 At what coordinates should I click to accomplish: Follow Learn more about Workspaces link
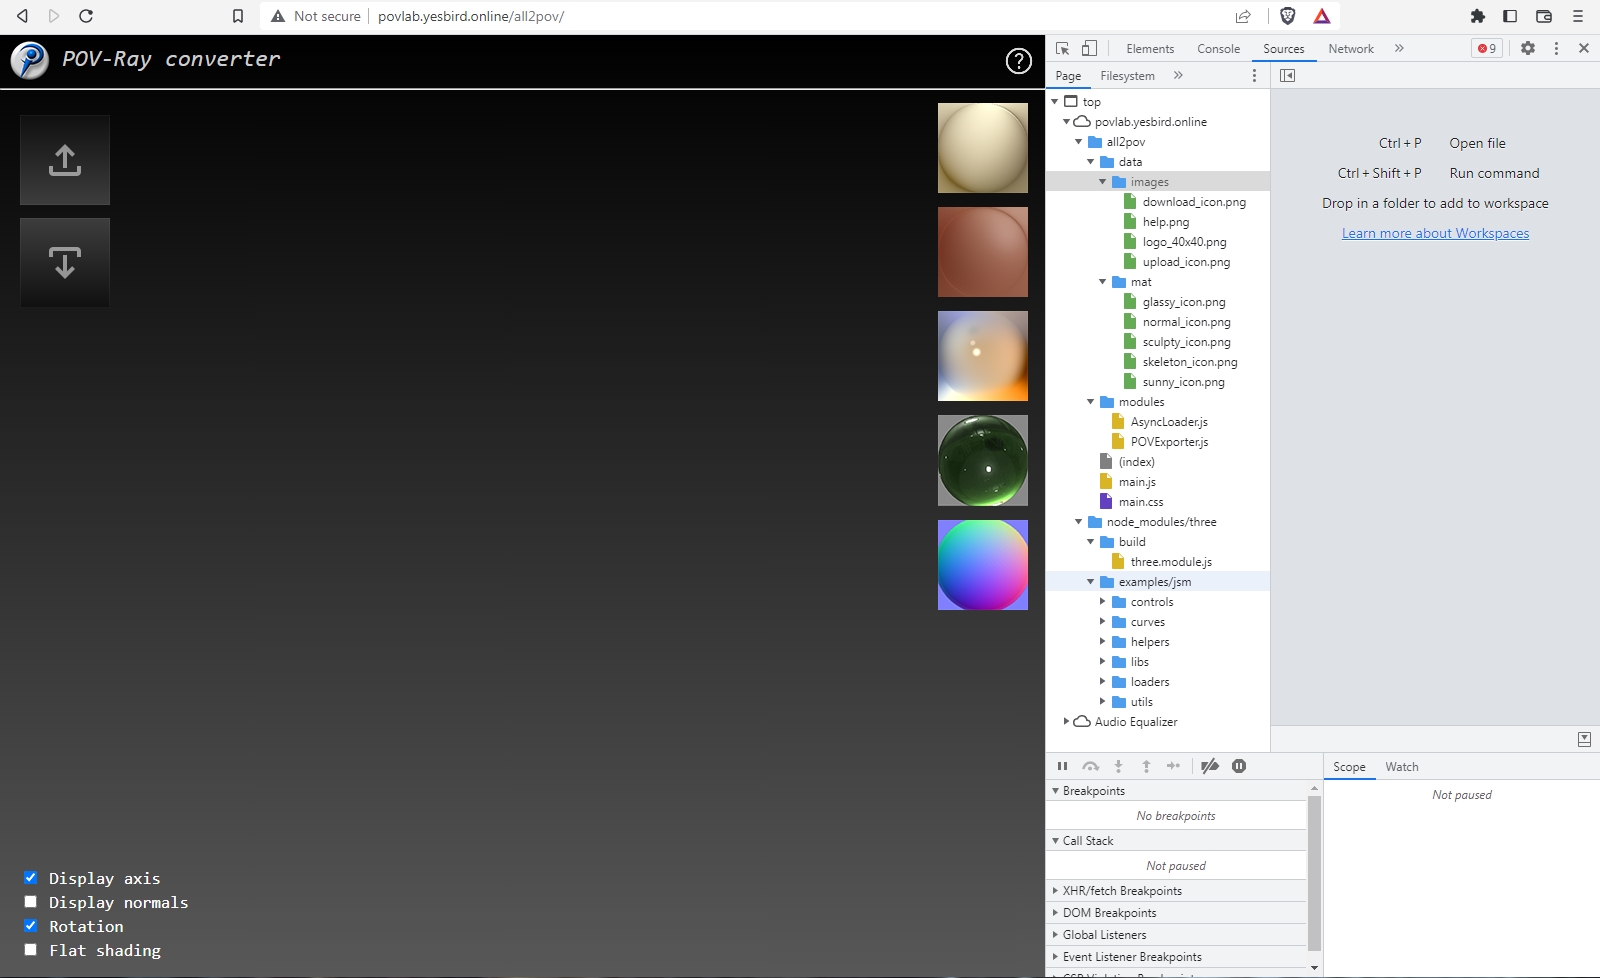pyautogui.click(x=1435, y=233)
